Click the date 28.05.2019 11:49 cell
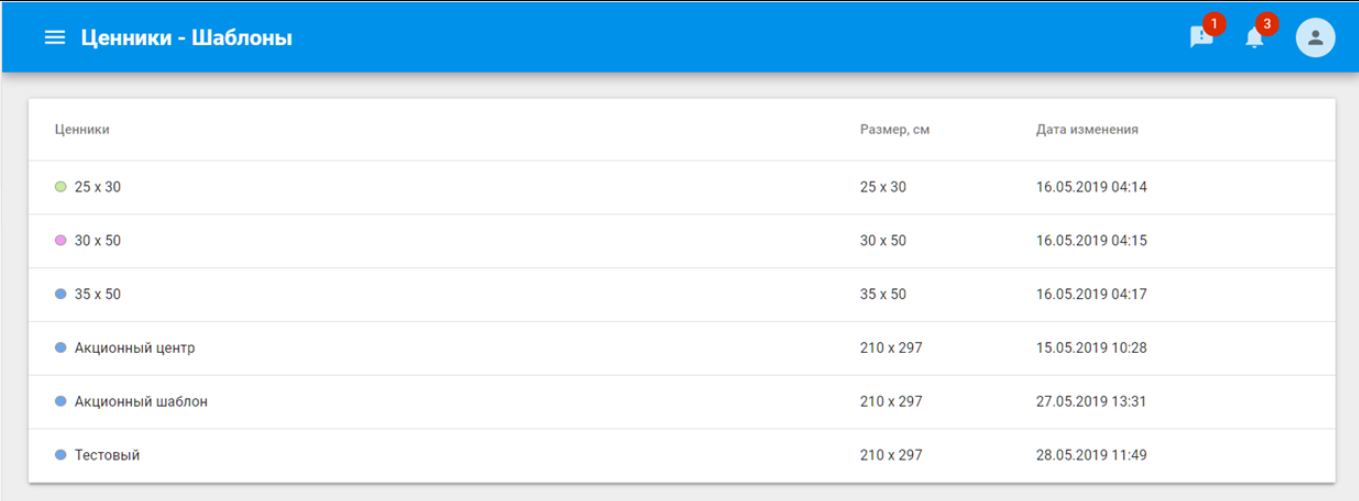 pyautogui.click(x=1091, y=455)
